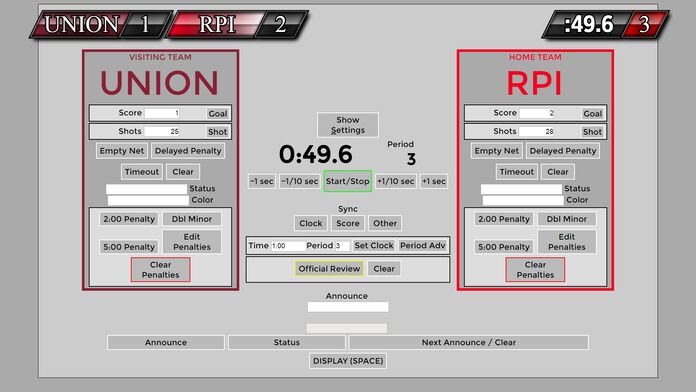Subtract a tenth with −1/10 sec
Screen dimensions: 696x392
point(300,182)
